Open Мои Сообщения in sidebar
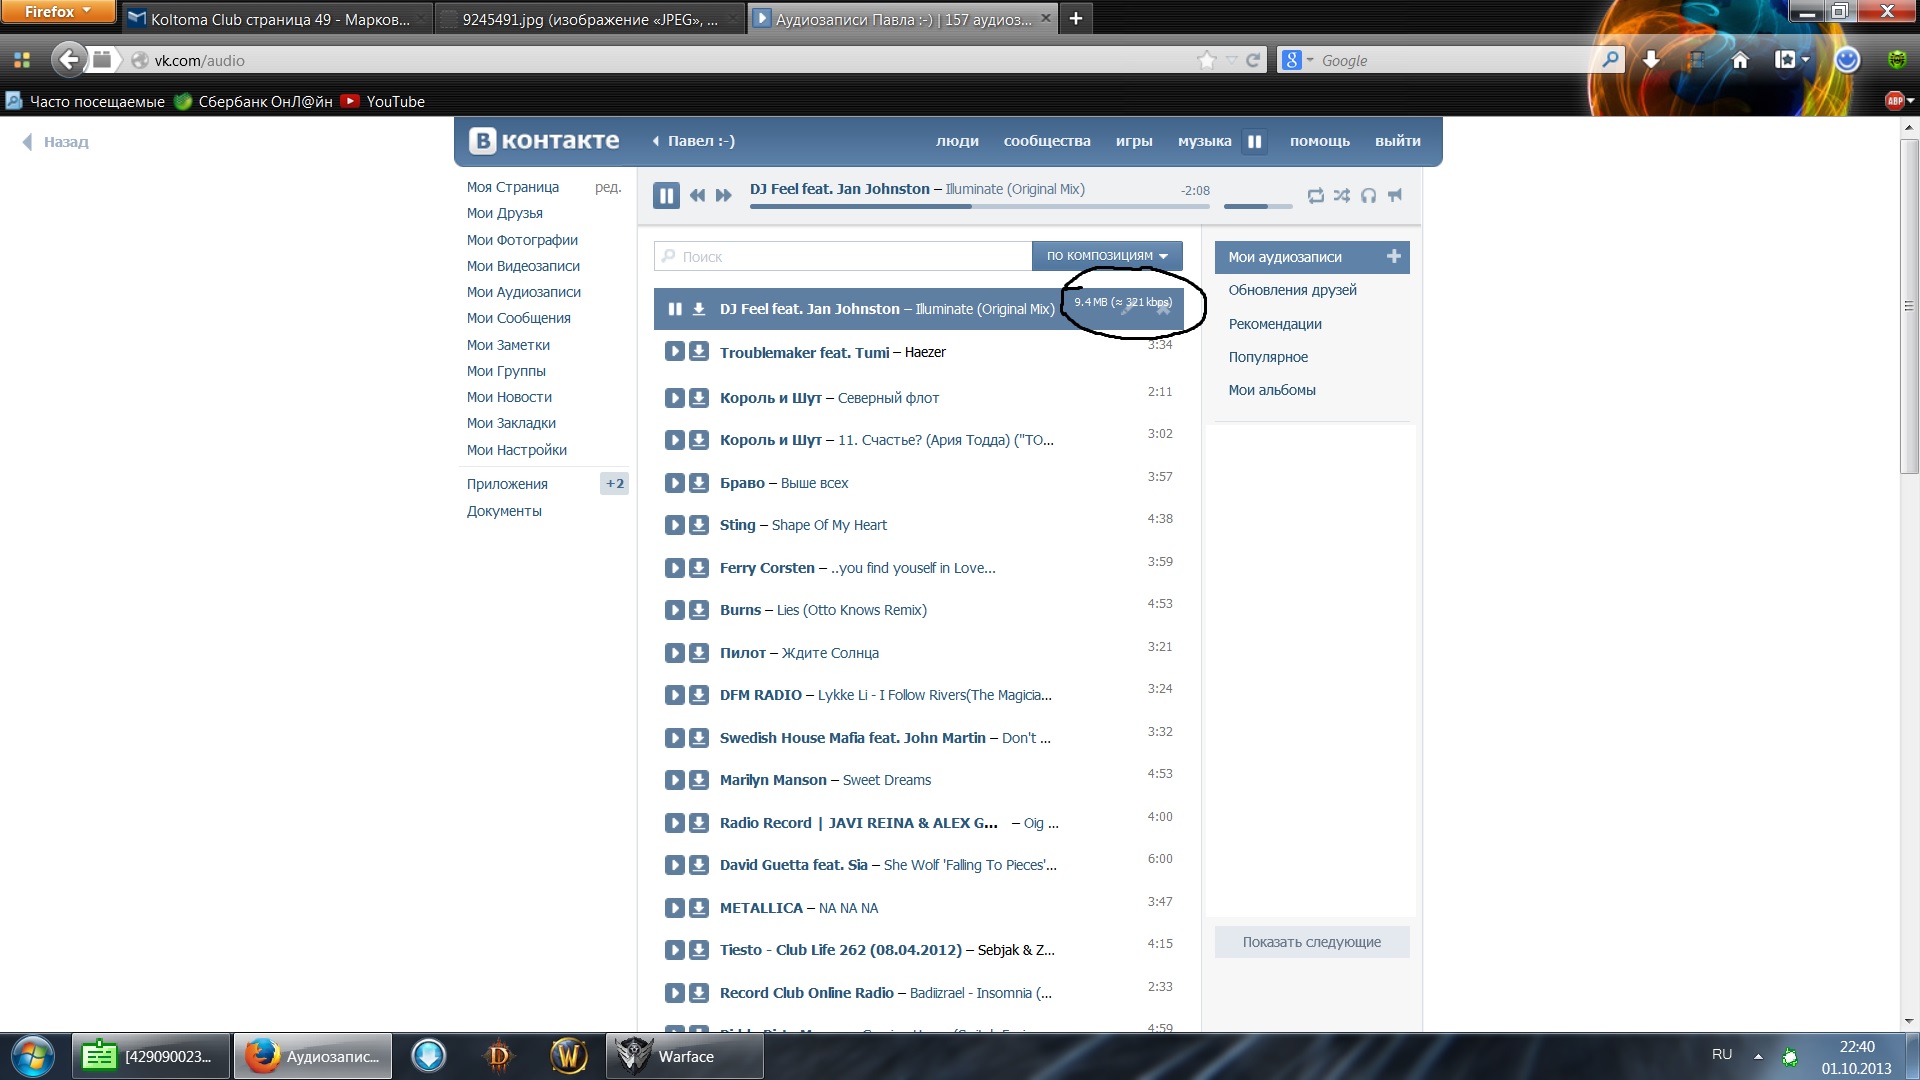This screenshot has height=1080, width=1920. coord(518,318)
